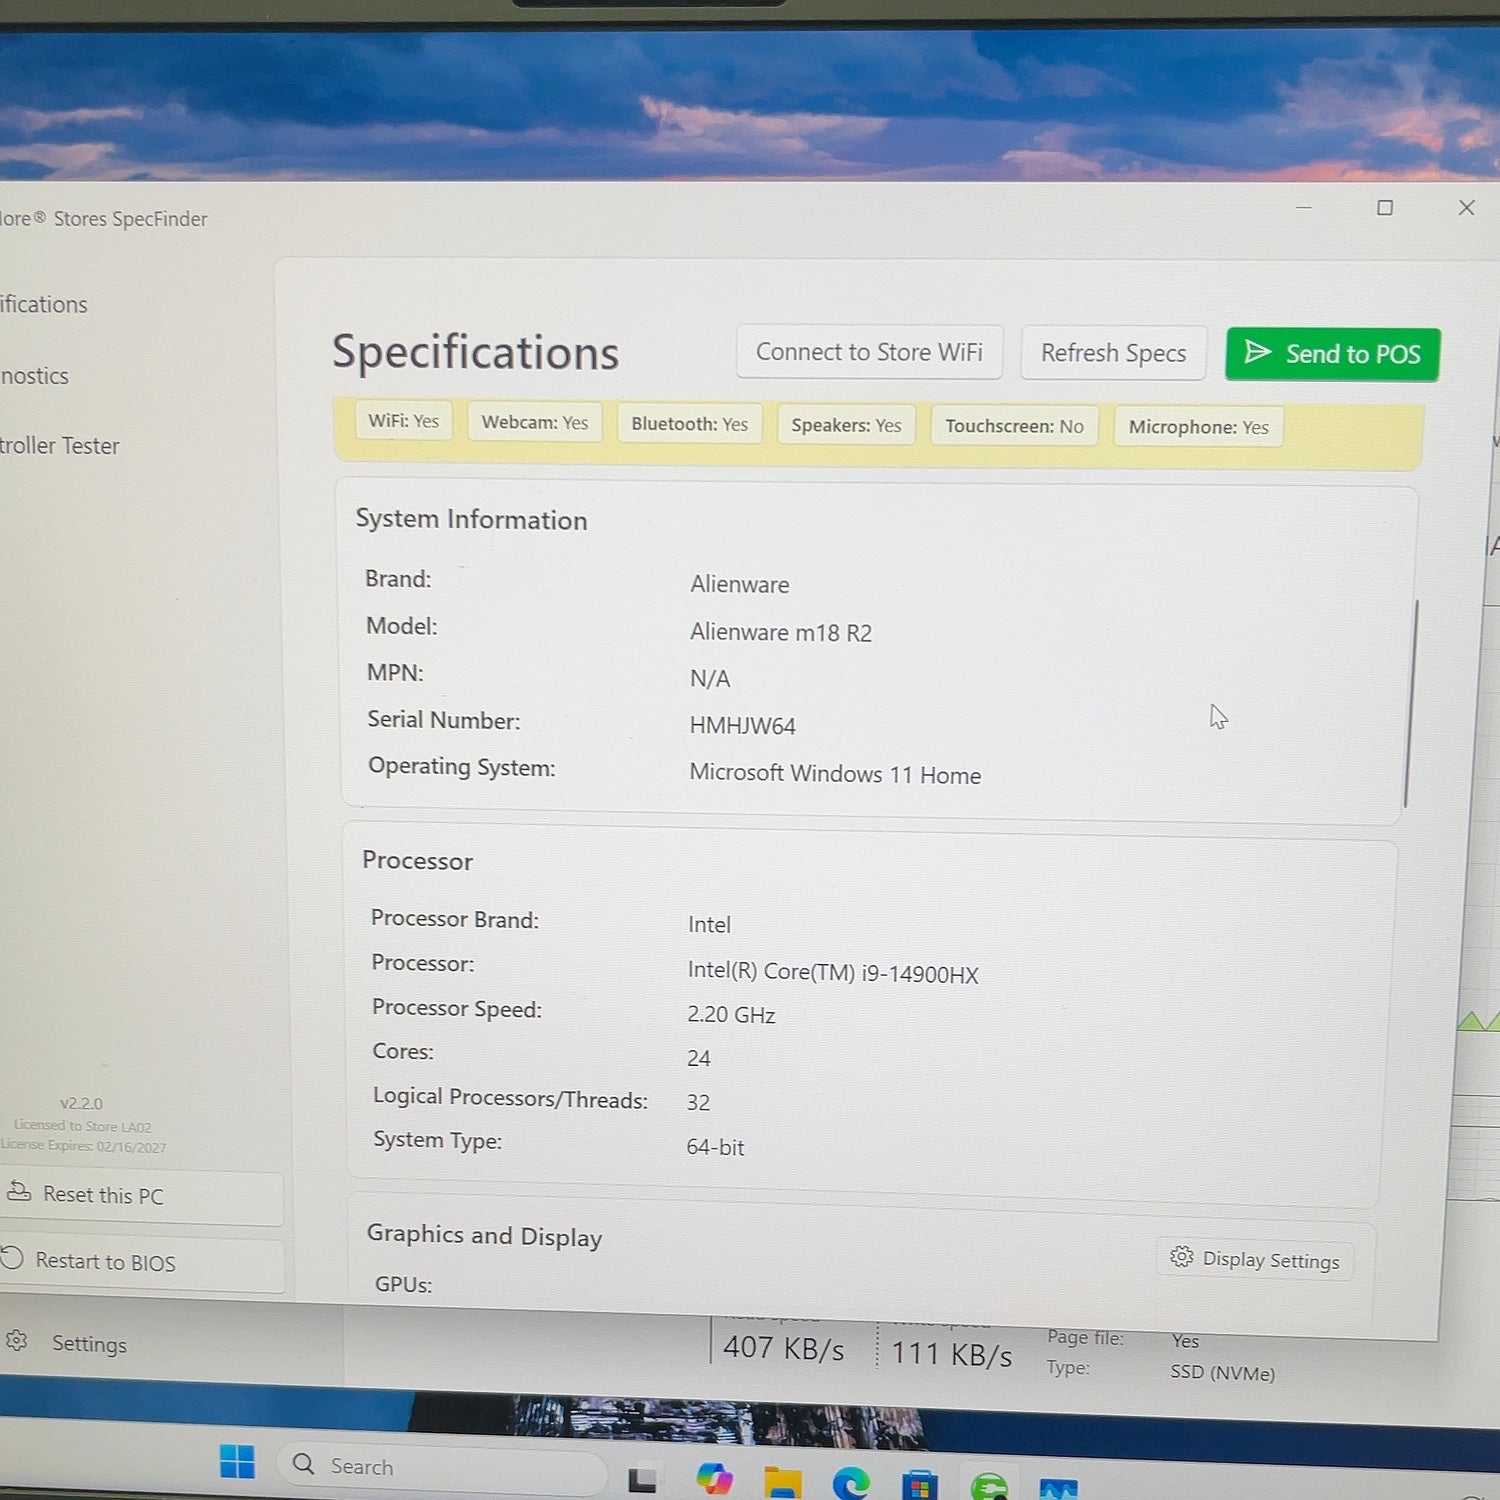
Task: Click '407 KB/s' in the background window
Action: click(784, 1348)
